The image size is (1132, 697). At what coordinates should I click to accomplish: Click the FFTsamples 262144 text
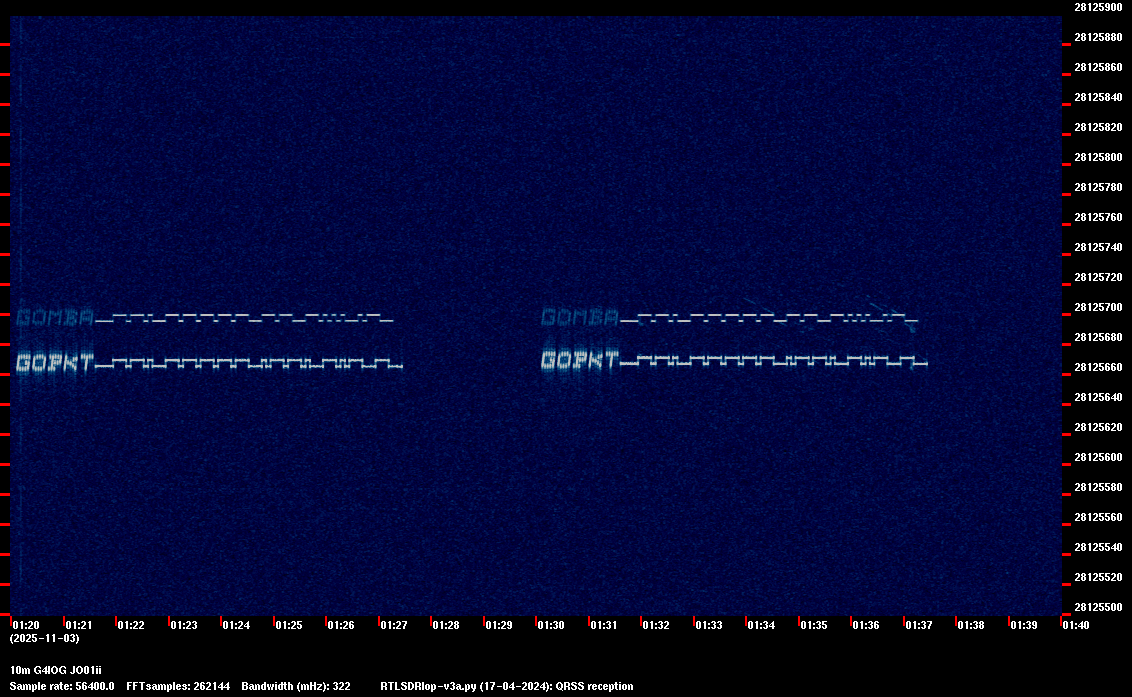coord(178,686)
